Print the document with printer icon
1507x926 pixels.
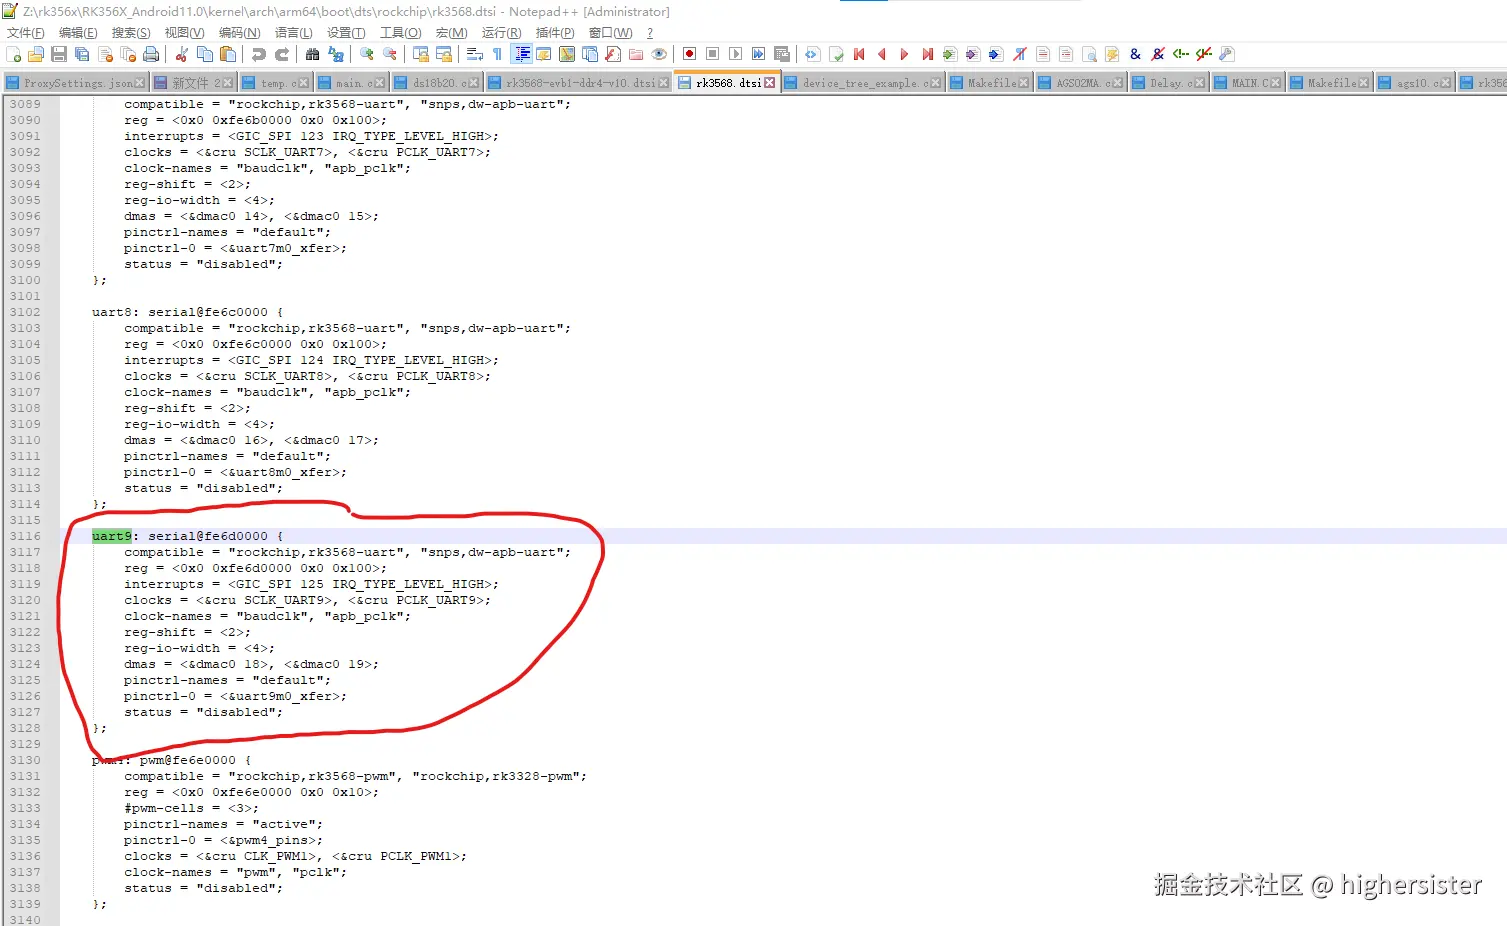tap(151, 54)
